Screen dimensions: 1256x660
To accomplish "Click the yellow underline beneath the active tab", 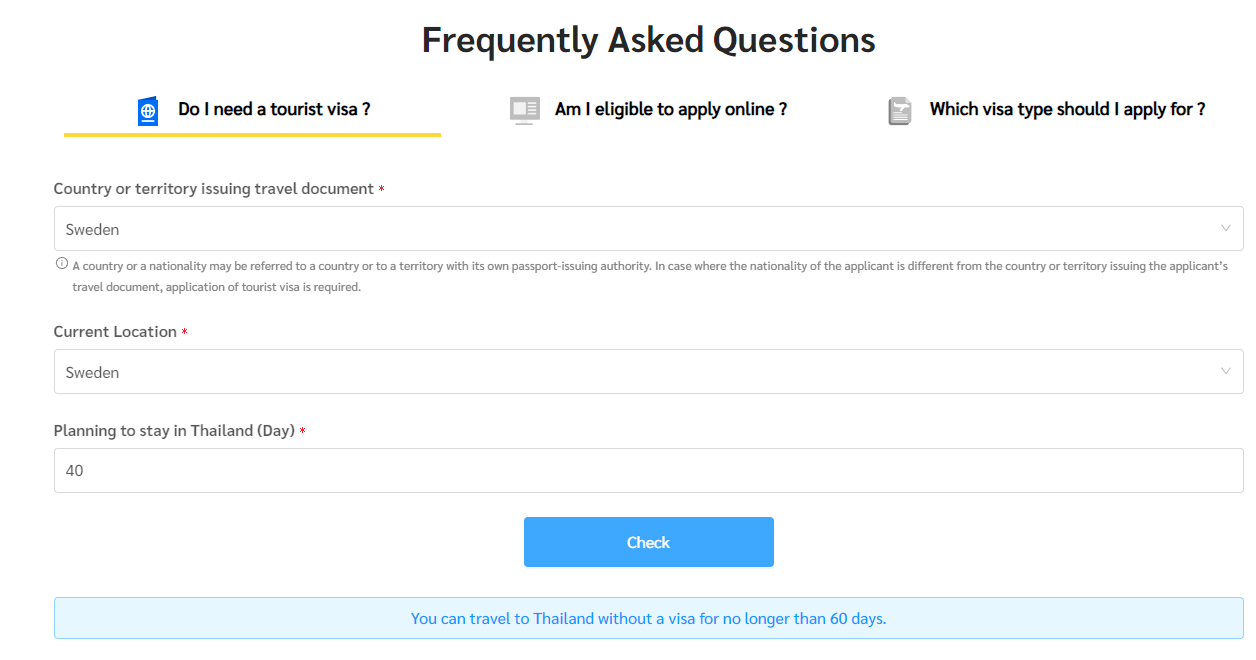I will point(252,134).
